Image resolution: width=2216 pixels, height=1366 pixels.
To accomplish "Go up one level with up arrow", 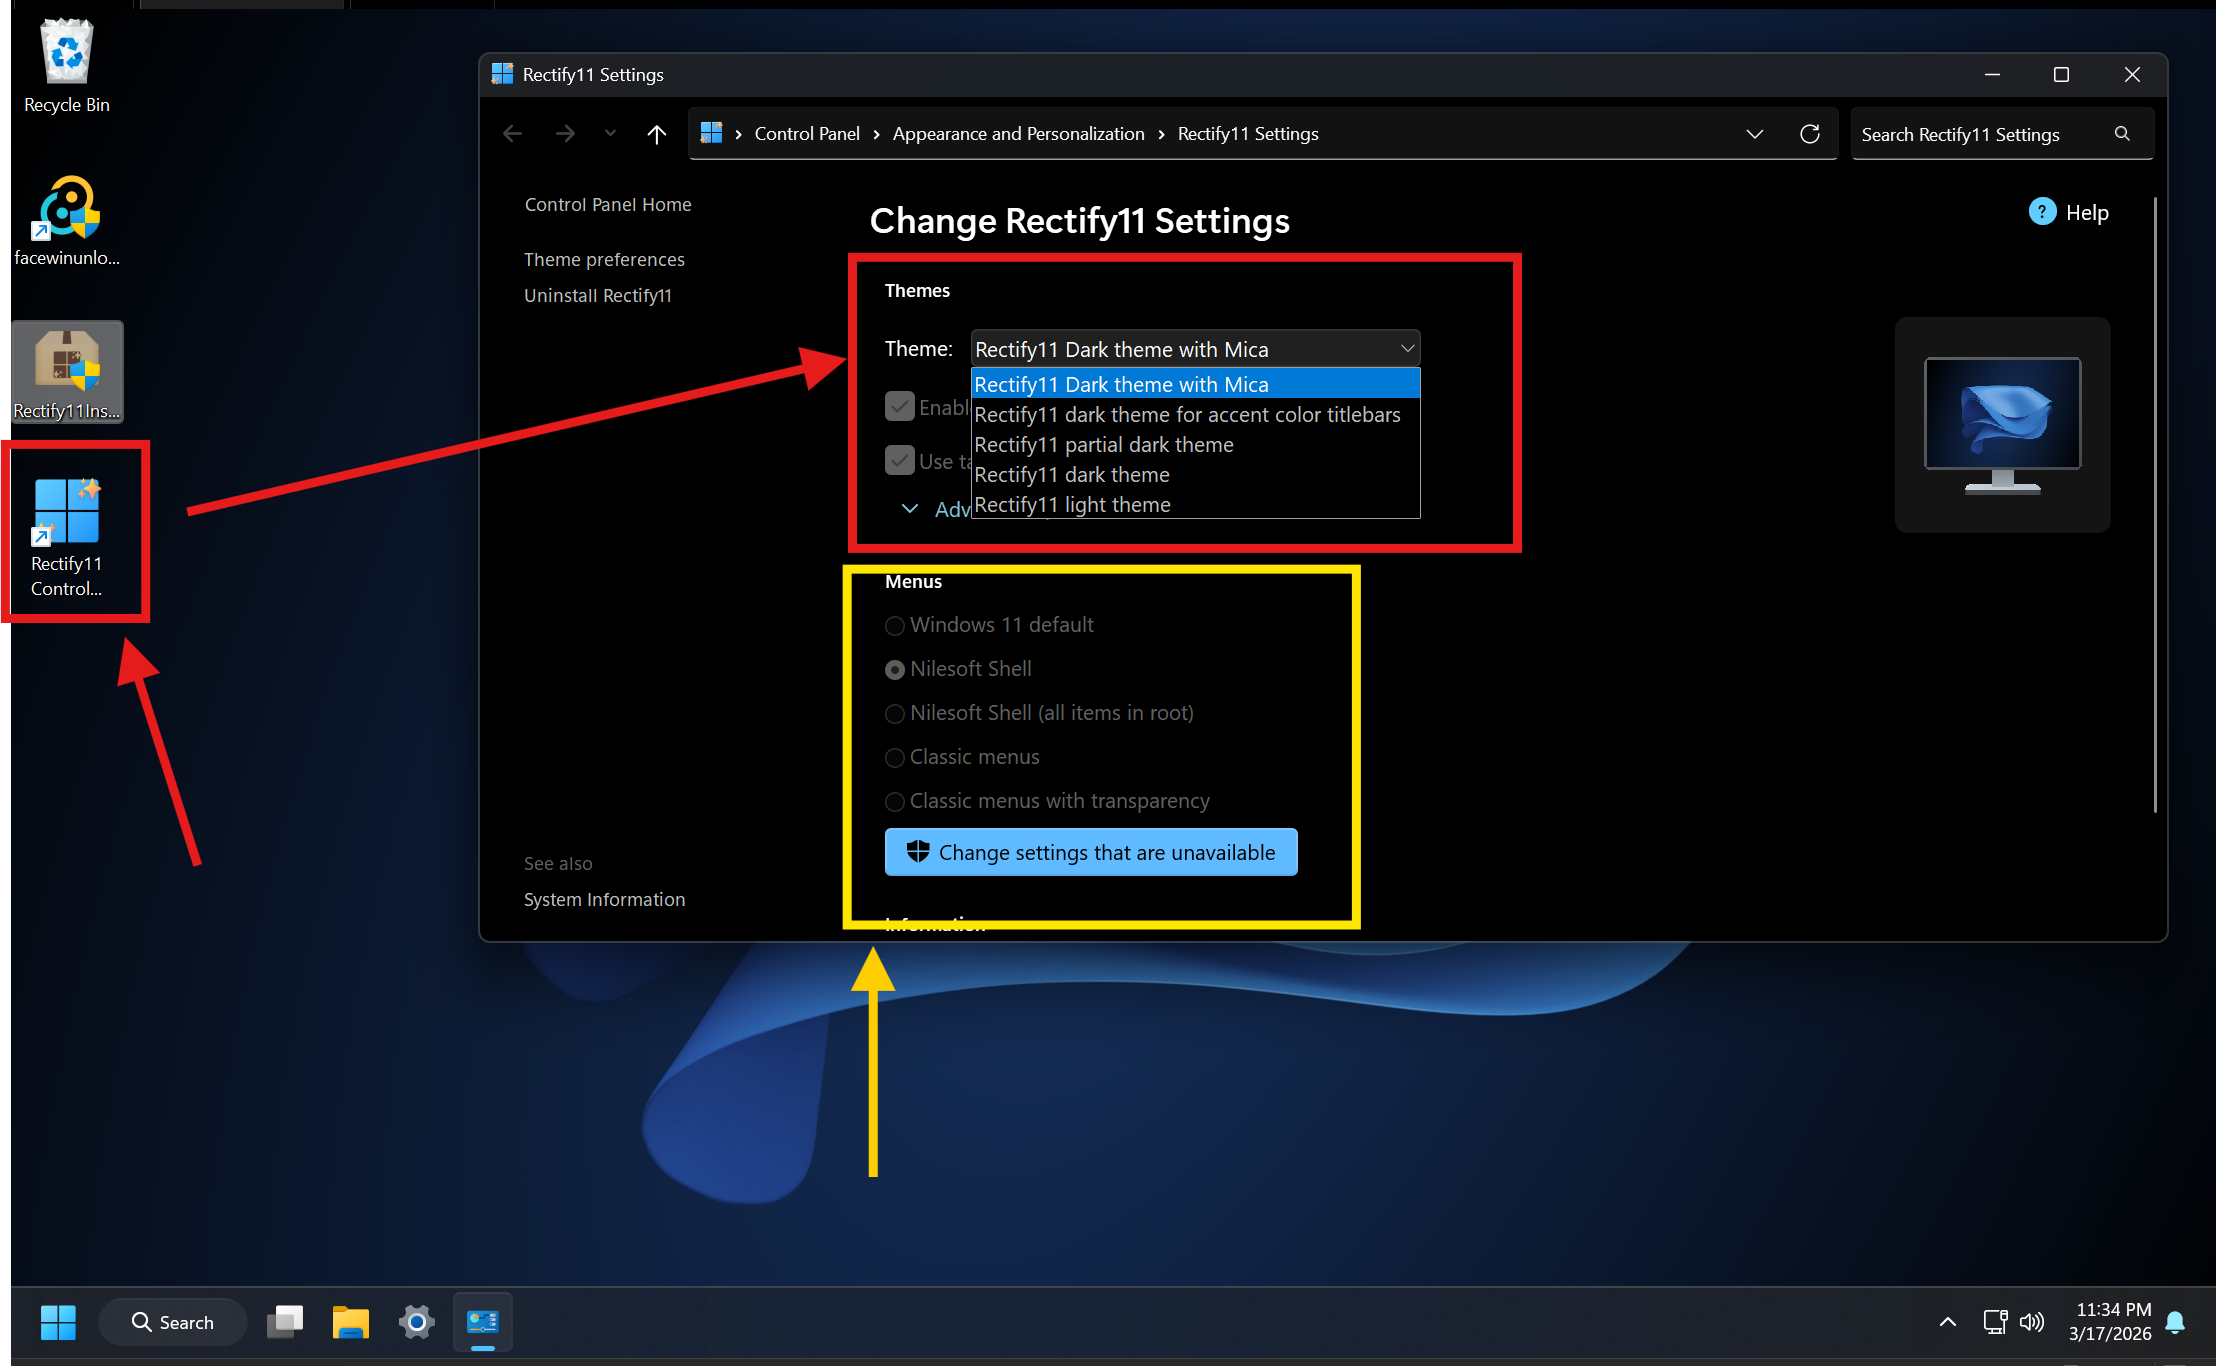I will tap(656, 134).
